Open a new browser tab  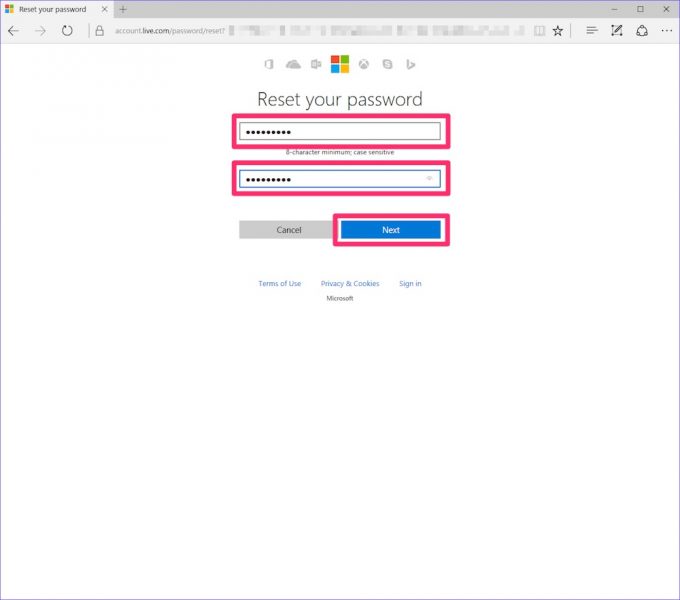click(123, 9)
